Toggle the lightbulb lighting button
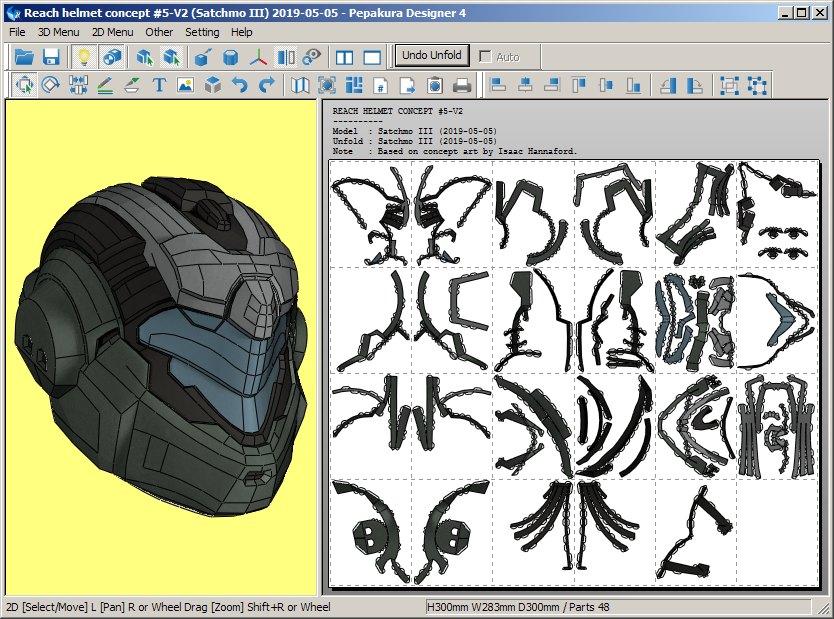834x619 pixels. 84,57
